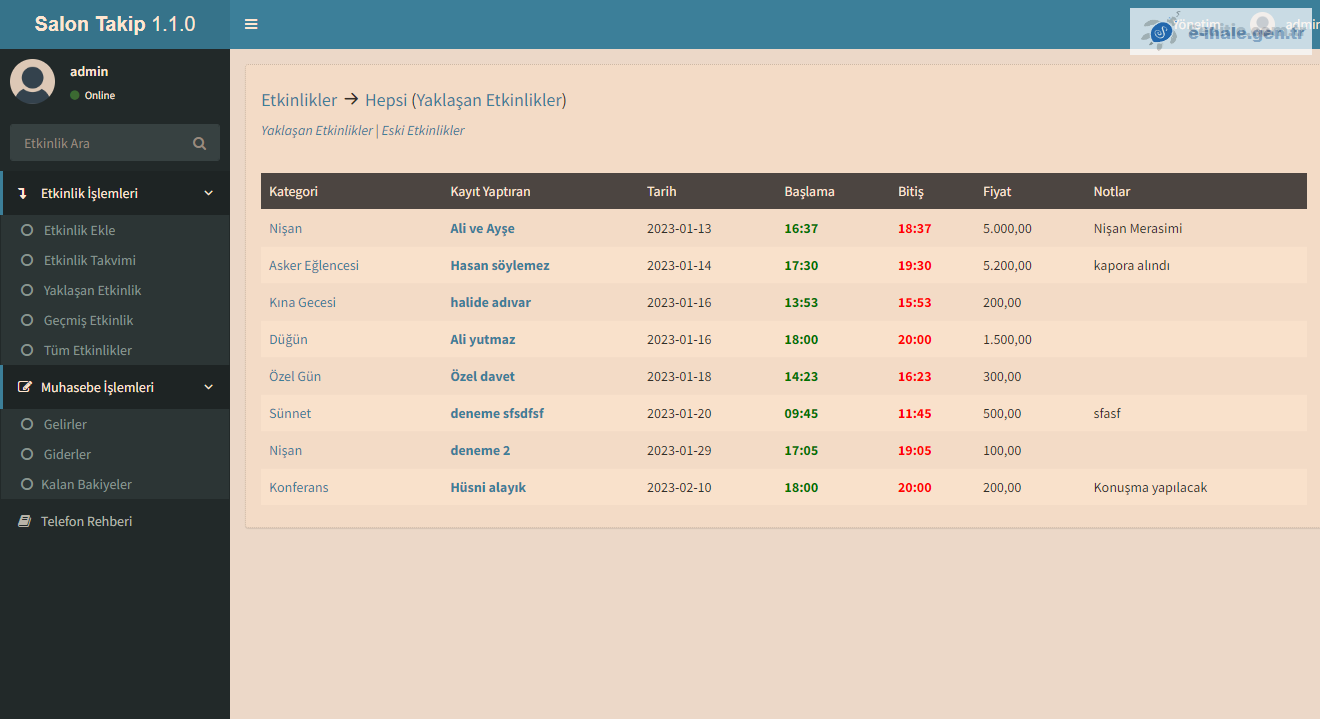Go to Kalan Bakiyeler menu item

pyautogui.click(x=86, y=484)
